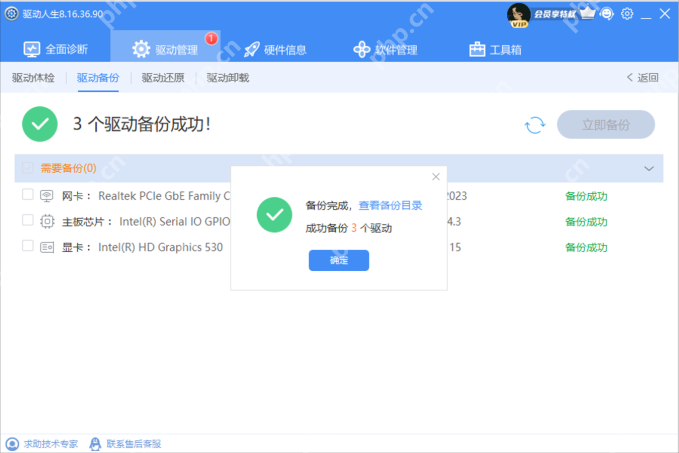Click the 软件管理 flower icon
Screen dimensions: 679x453
[362, 49]
